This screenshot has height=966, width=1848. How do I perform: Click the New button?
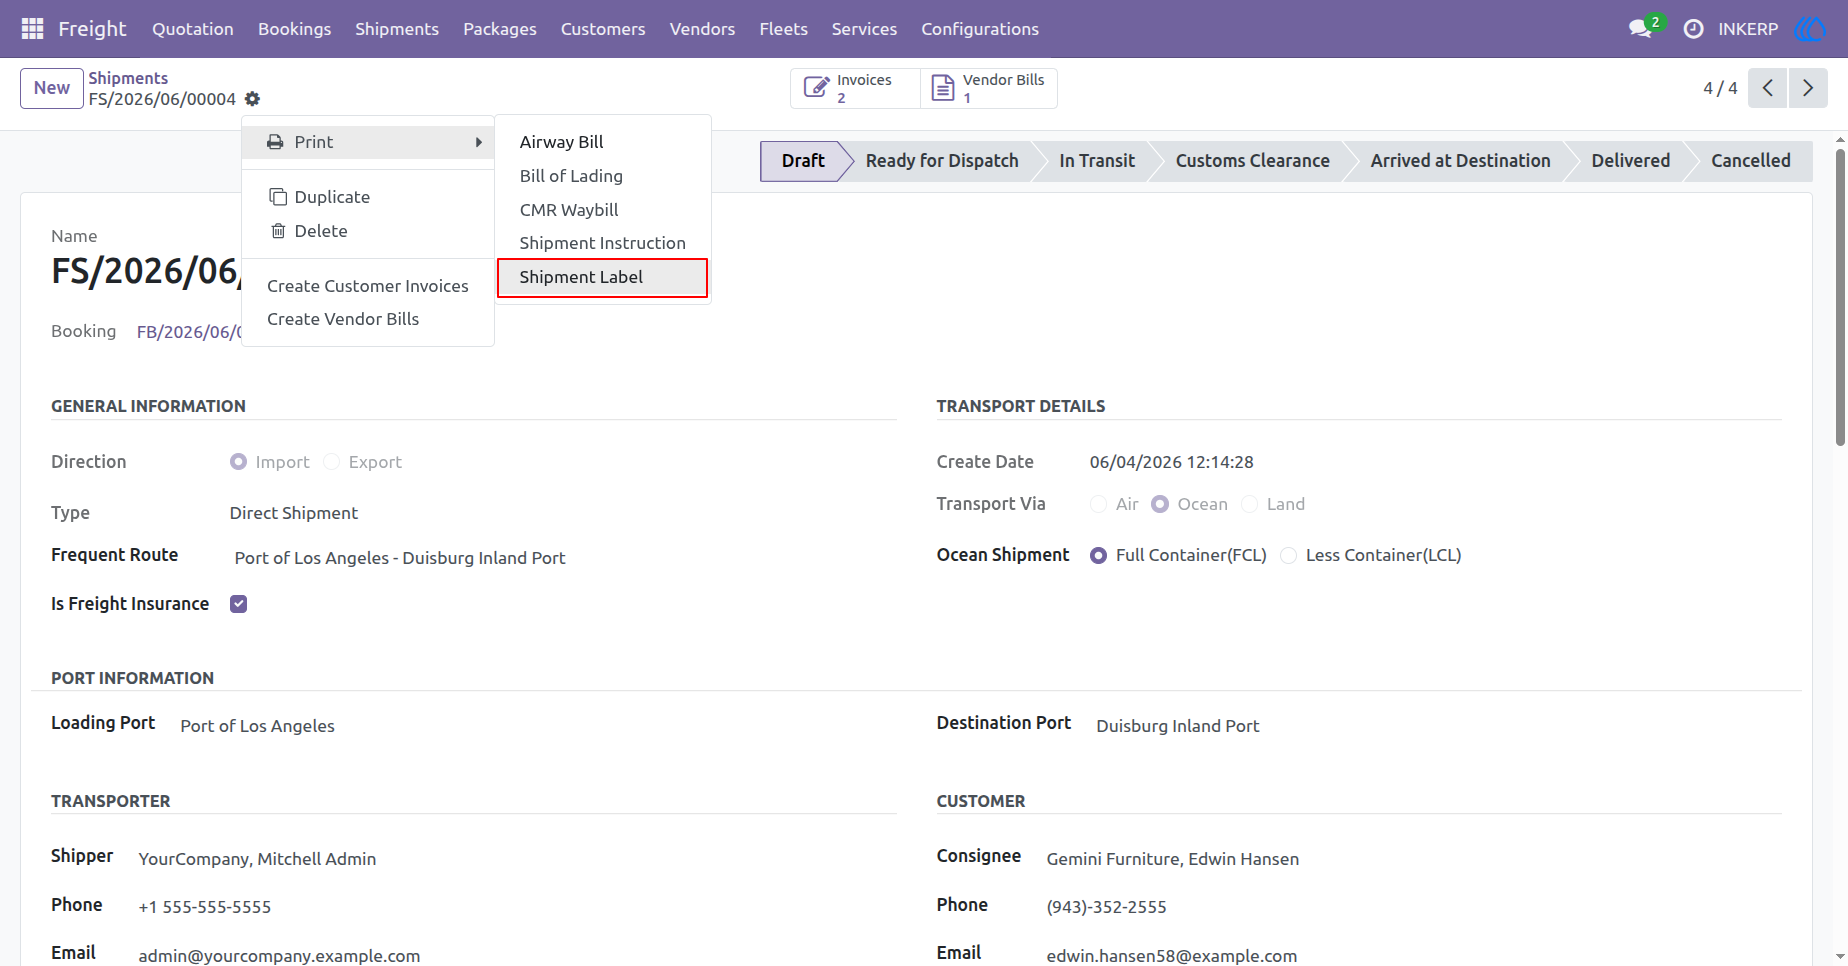pos(52,88)
